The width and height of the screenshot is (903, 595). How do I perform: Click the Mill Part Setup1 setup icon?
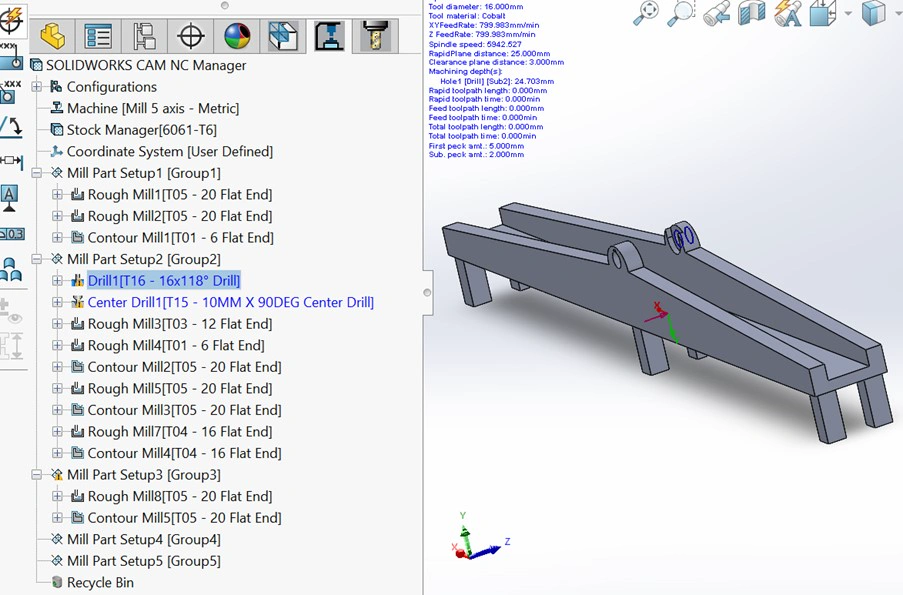tap(56, 173)
